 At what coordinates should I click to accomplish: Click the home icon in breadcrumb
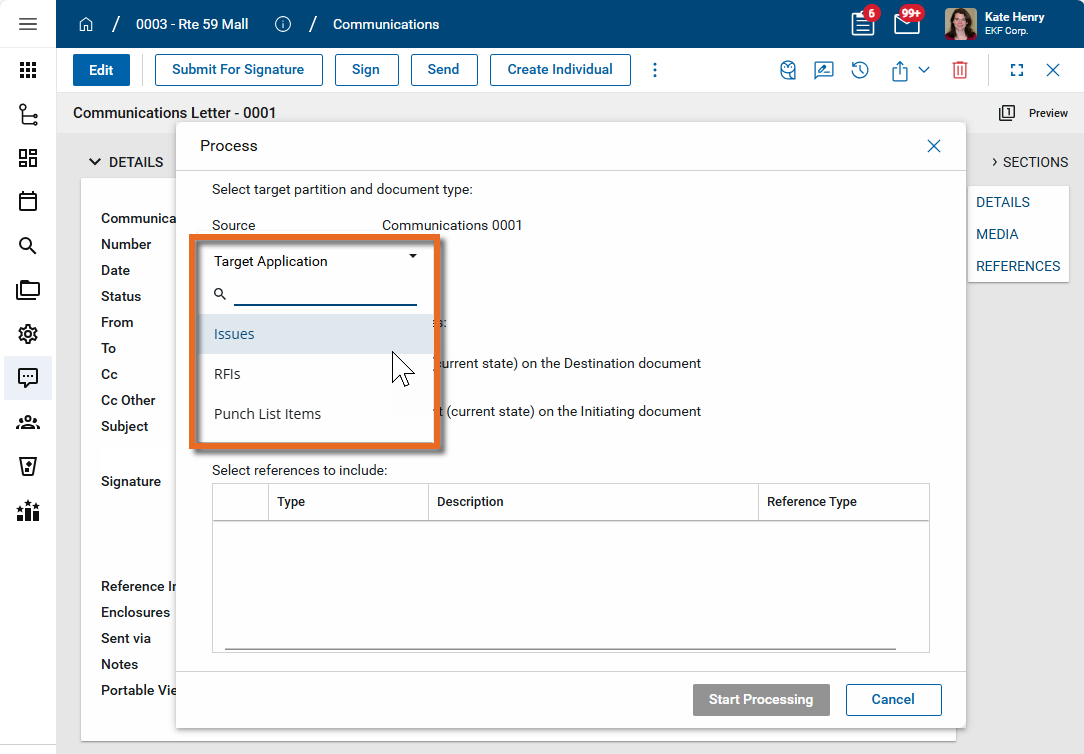[x=86, y=24]
